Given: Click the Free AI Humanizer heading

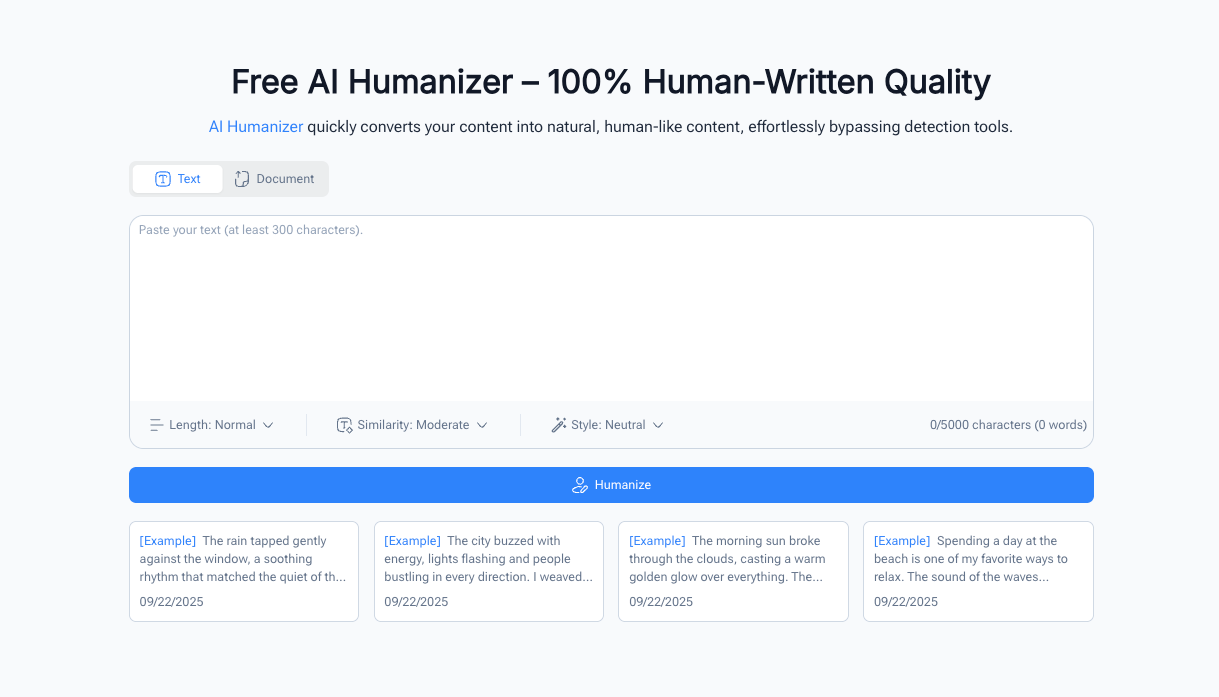Looking at the screenshot, I should pyautogui.click(x=610, y=82).
